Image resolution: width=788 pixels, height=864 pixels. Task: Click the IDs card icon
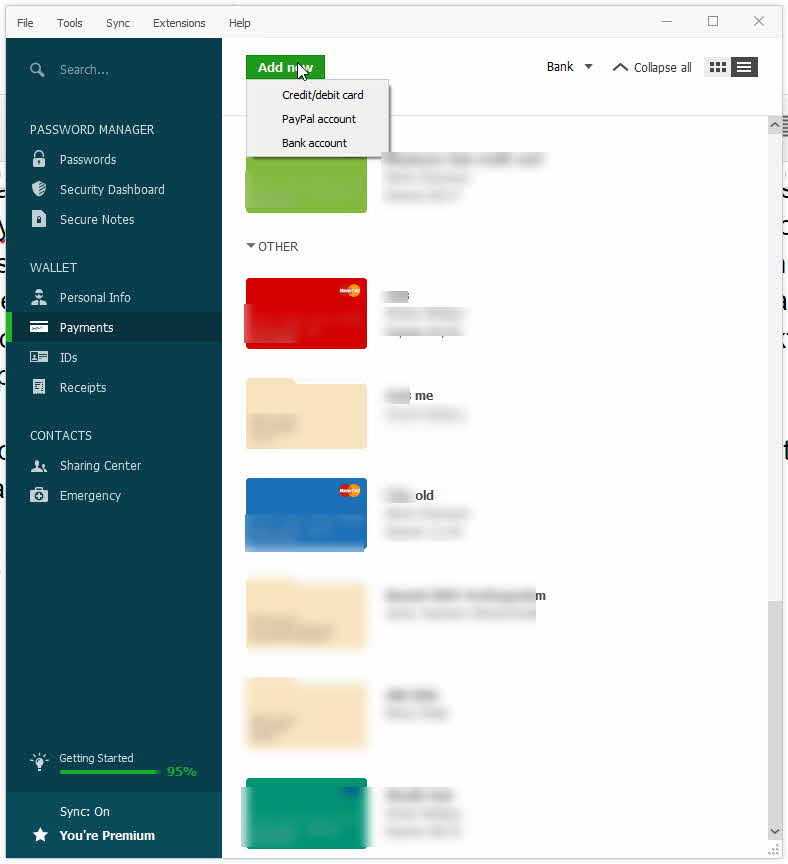(x=39, y=357)
